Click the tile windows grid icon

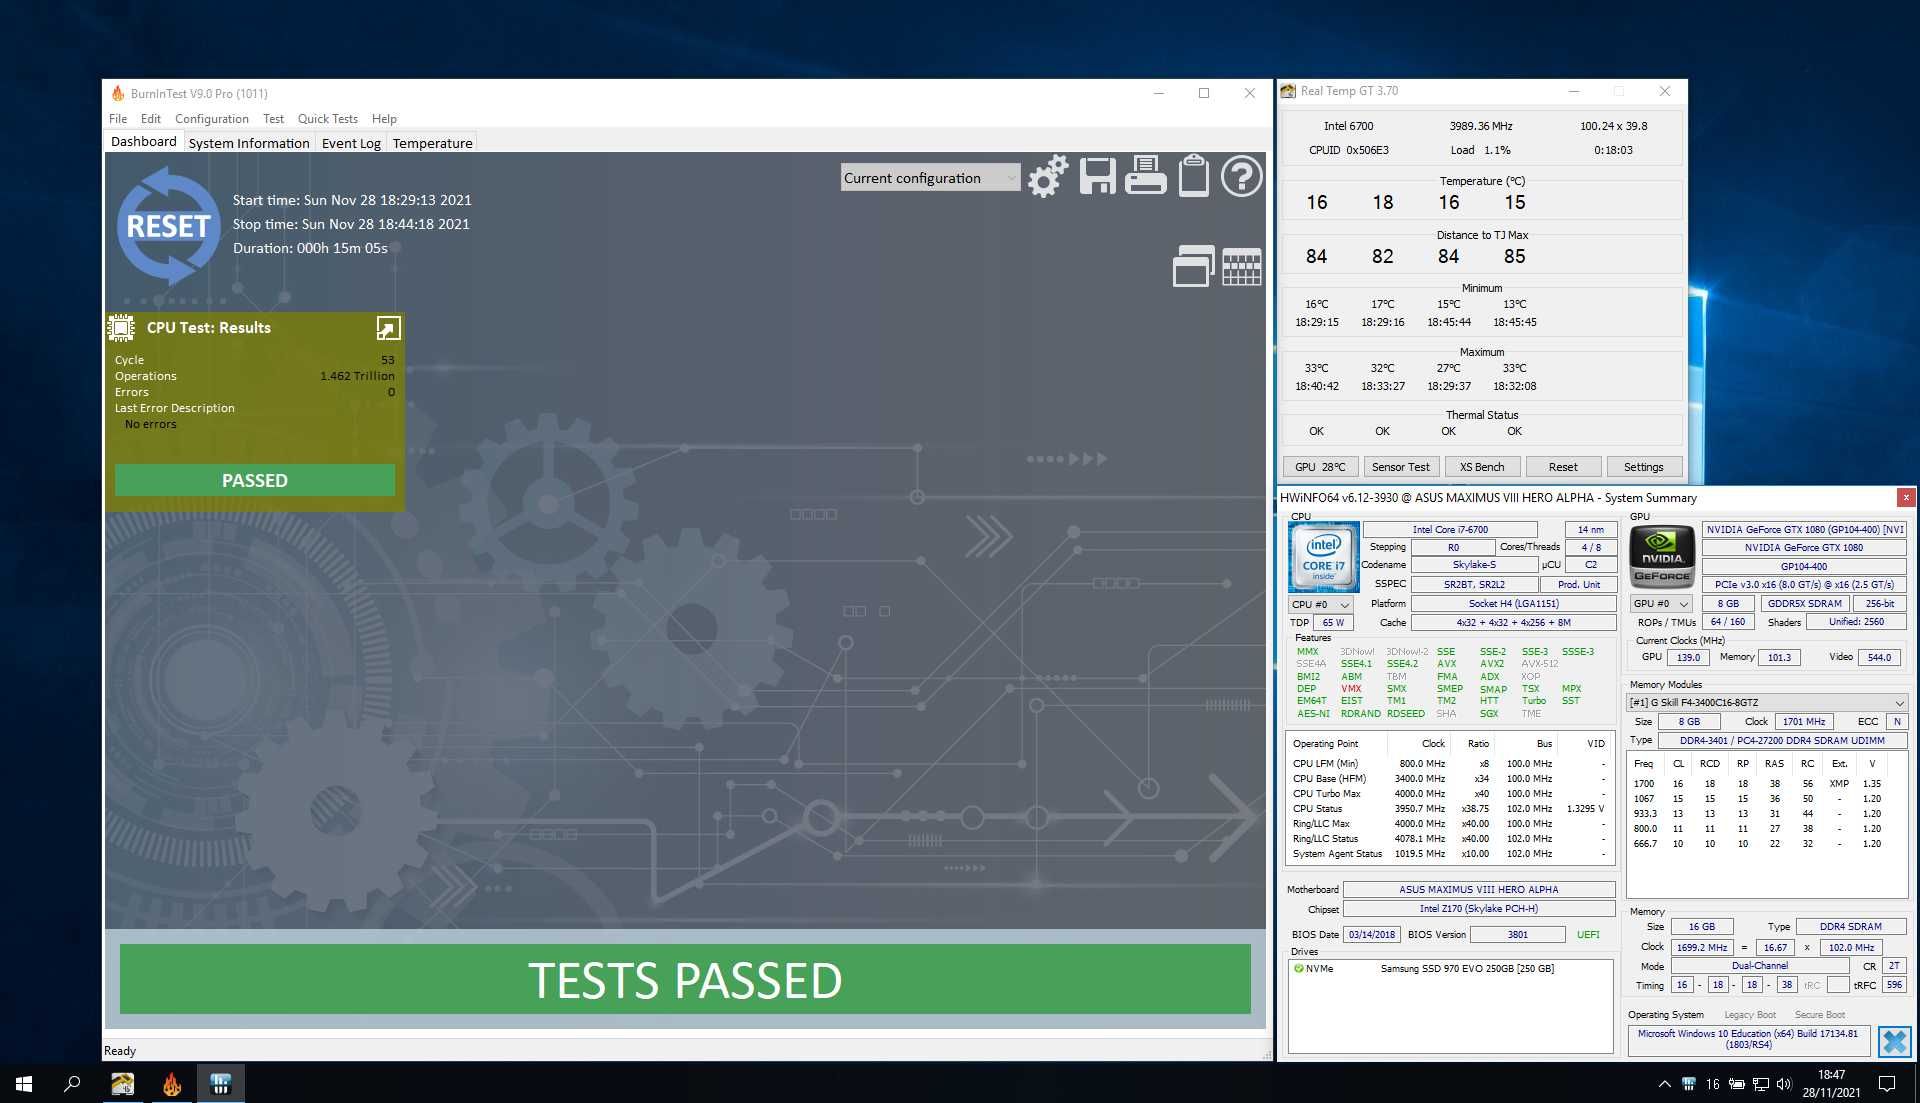(1241, 267)
